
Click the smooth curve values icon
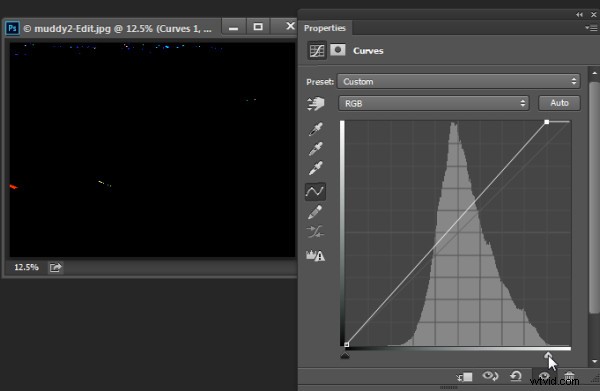[315, 231]
